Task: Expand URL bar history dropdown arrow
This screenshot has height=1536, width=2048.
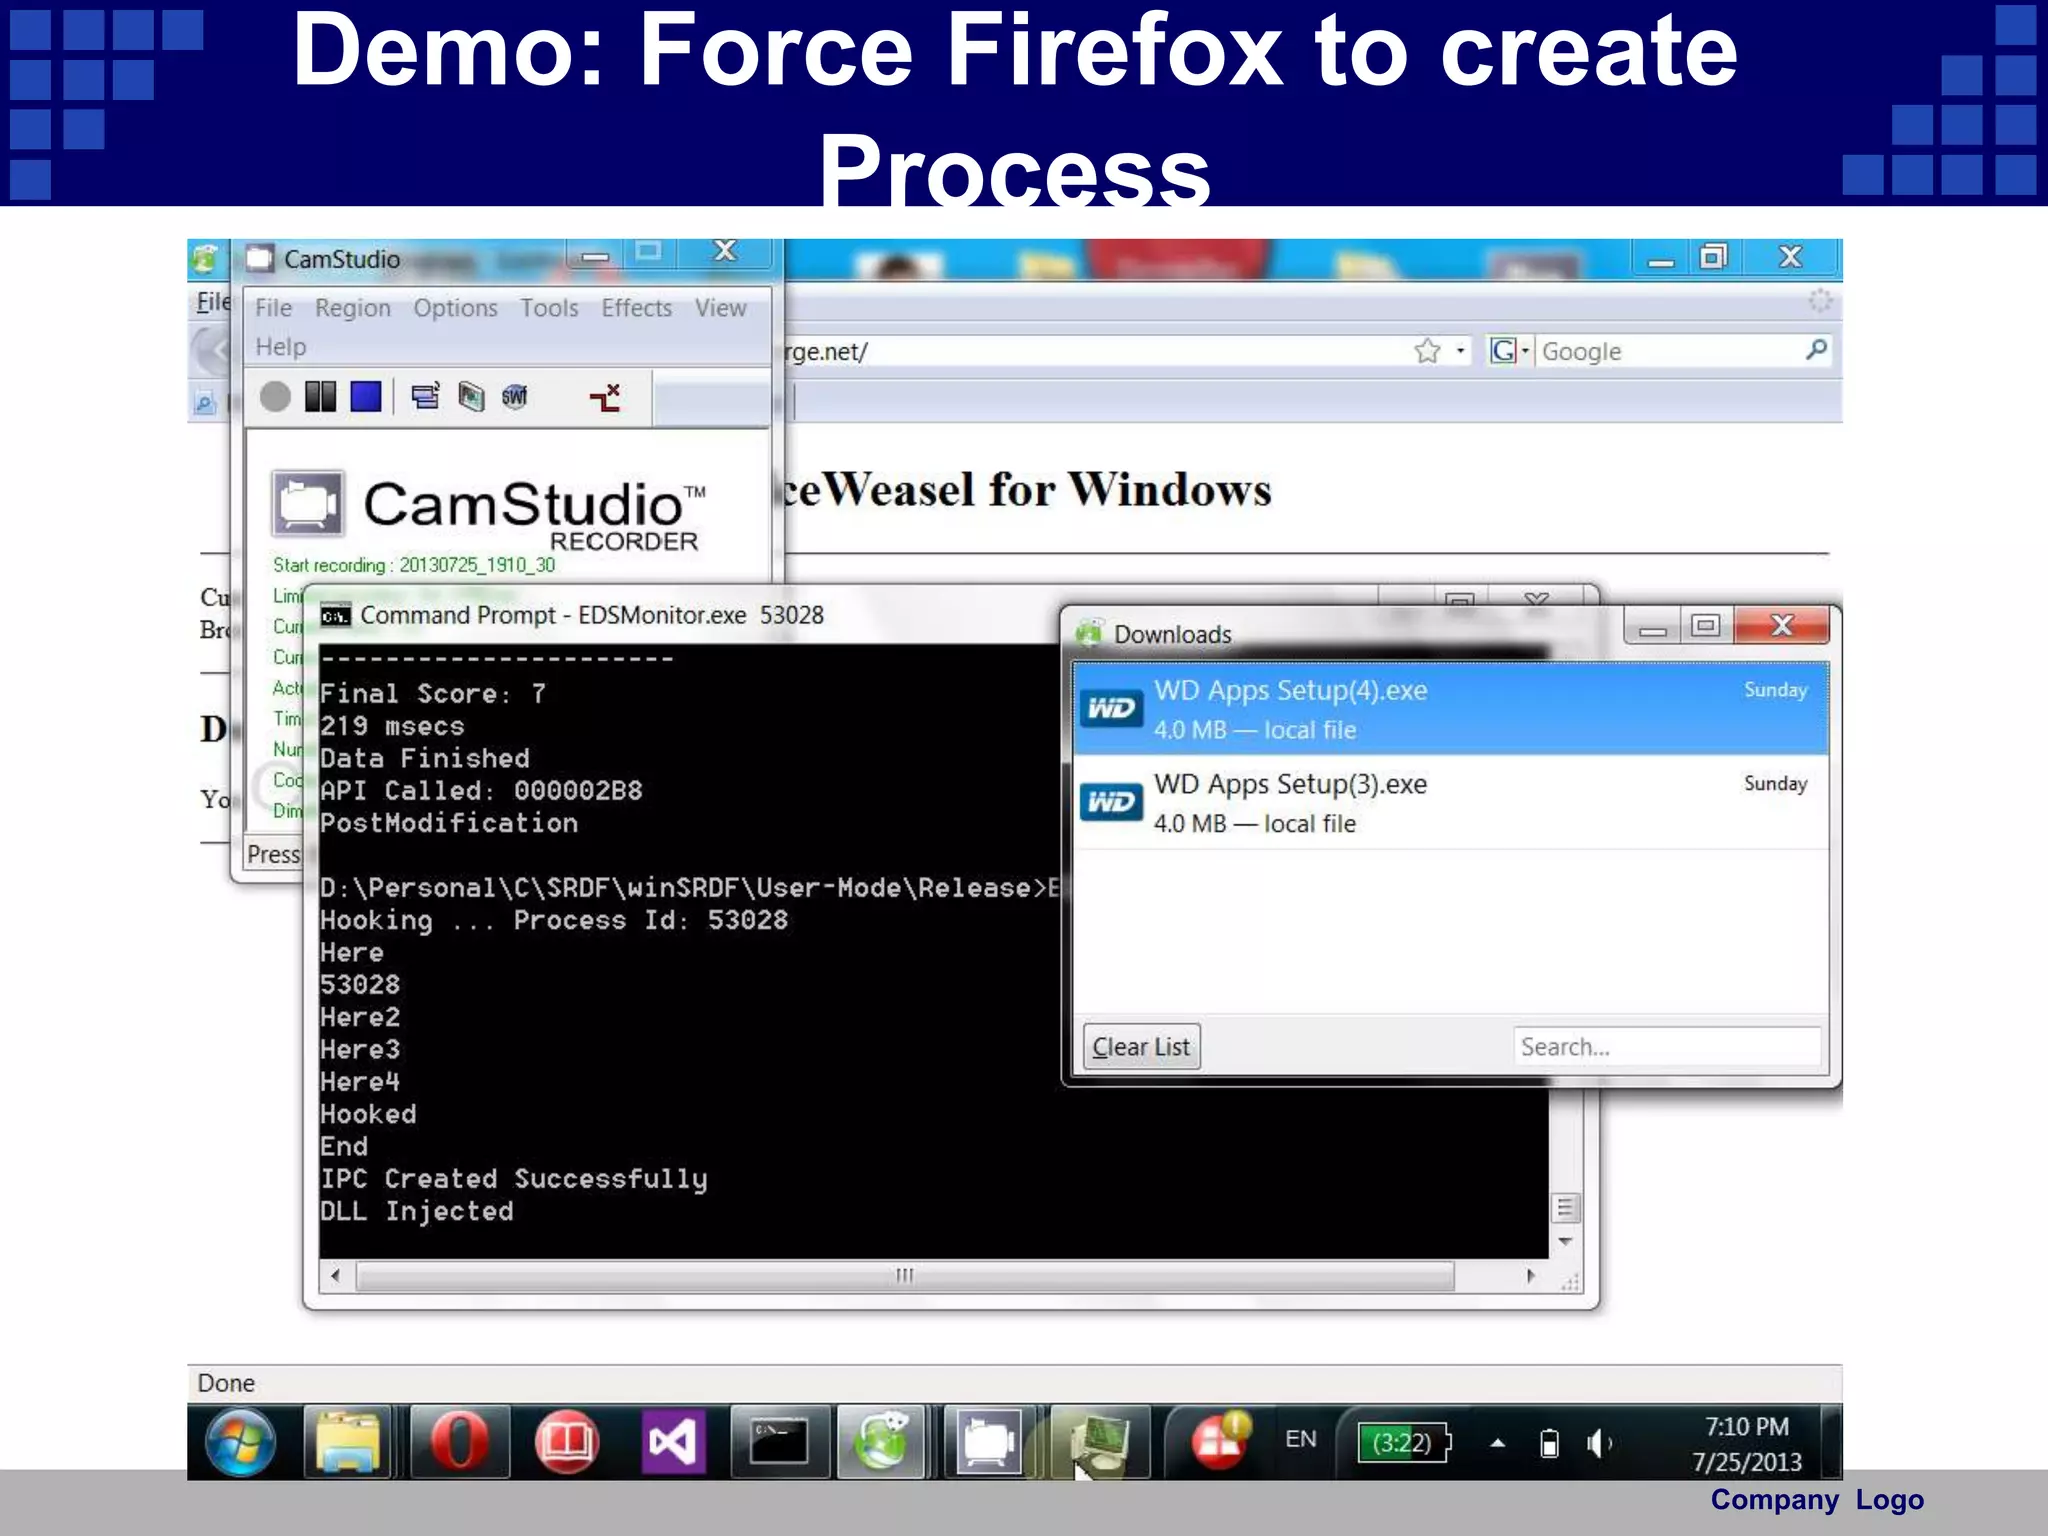Action: pyautogui.click(x=1460, y=351)
